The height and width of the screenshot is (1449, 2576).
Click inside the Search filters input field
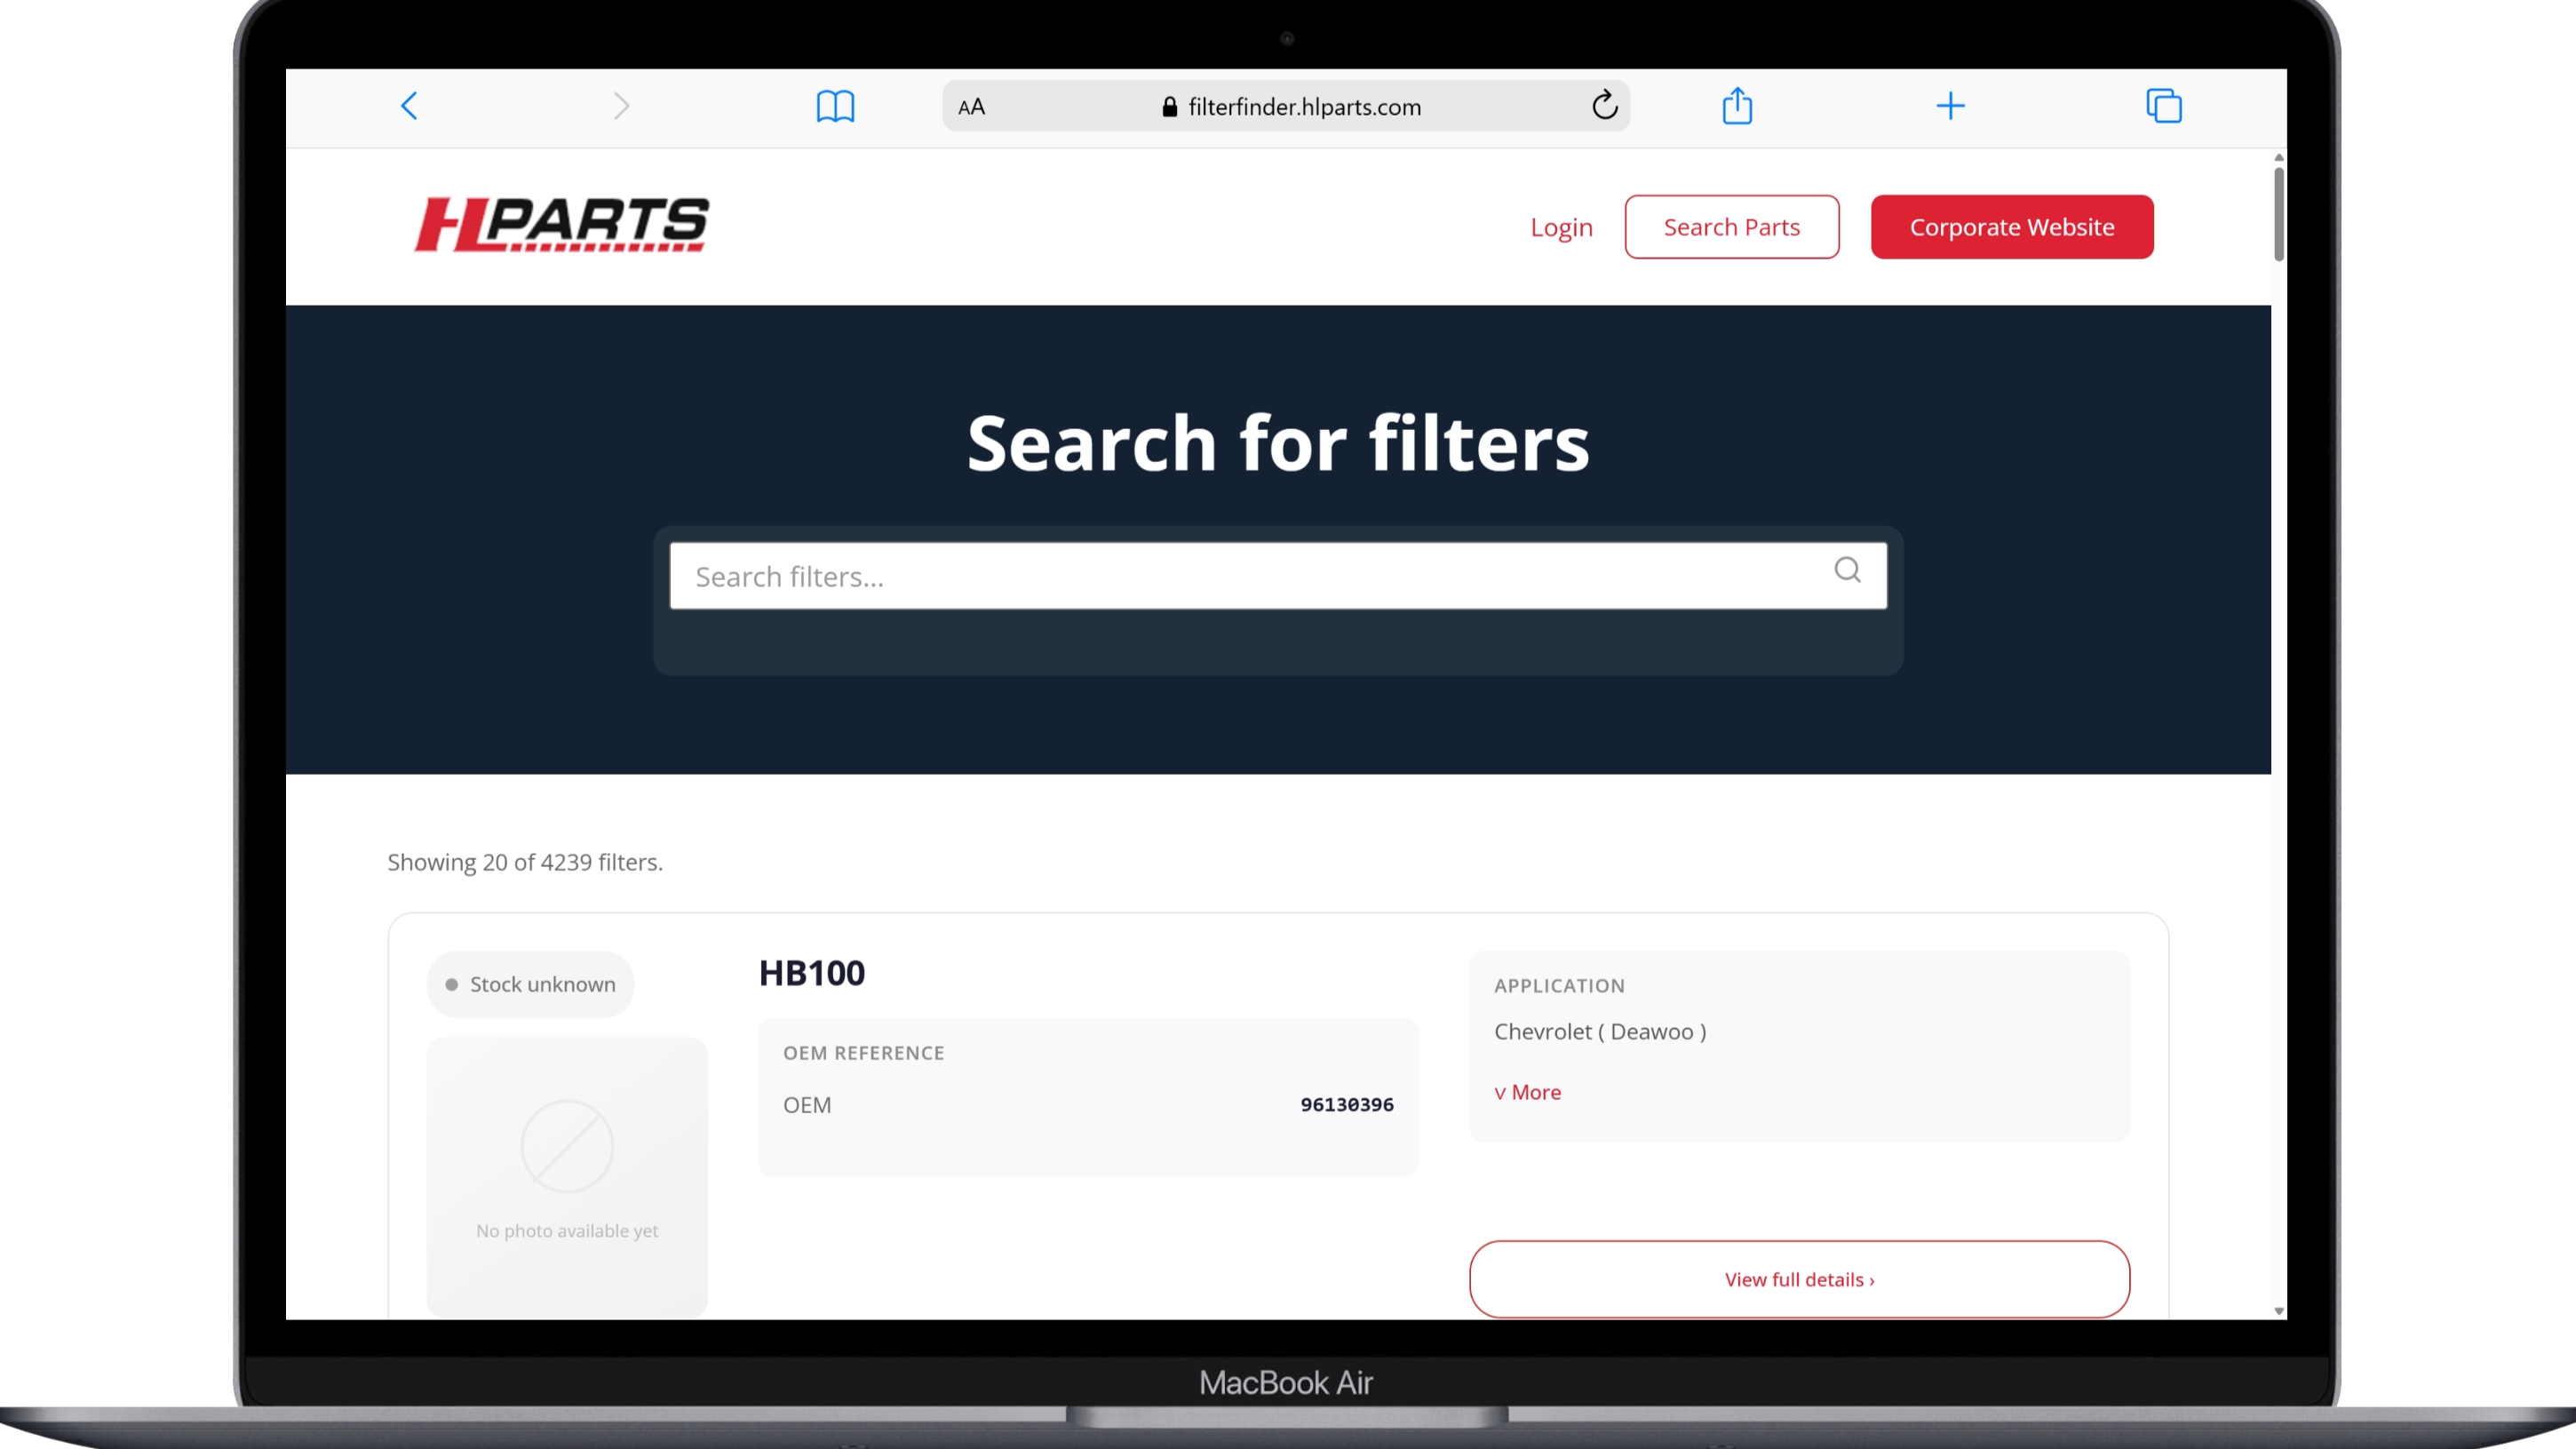tap(1200, 576)
